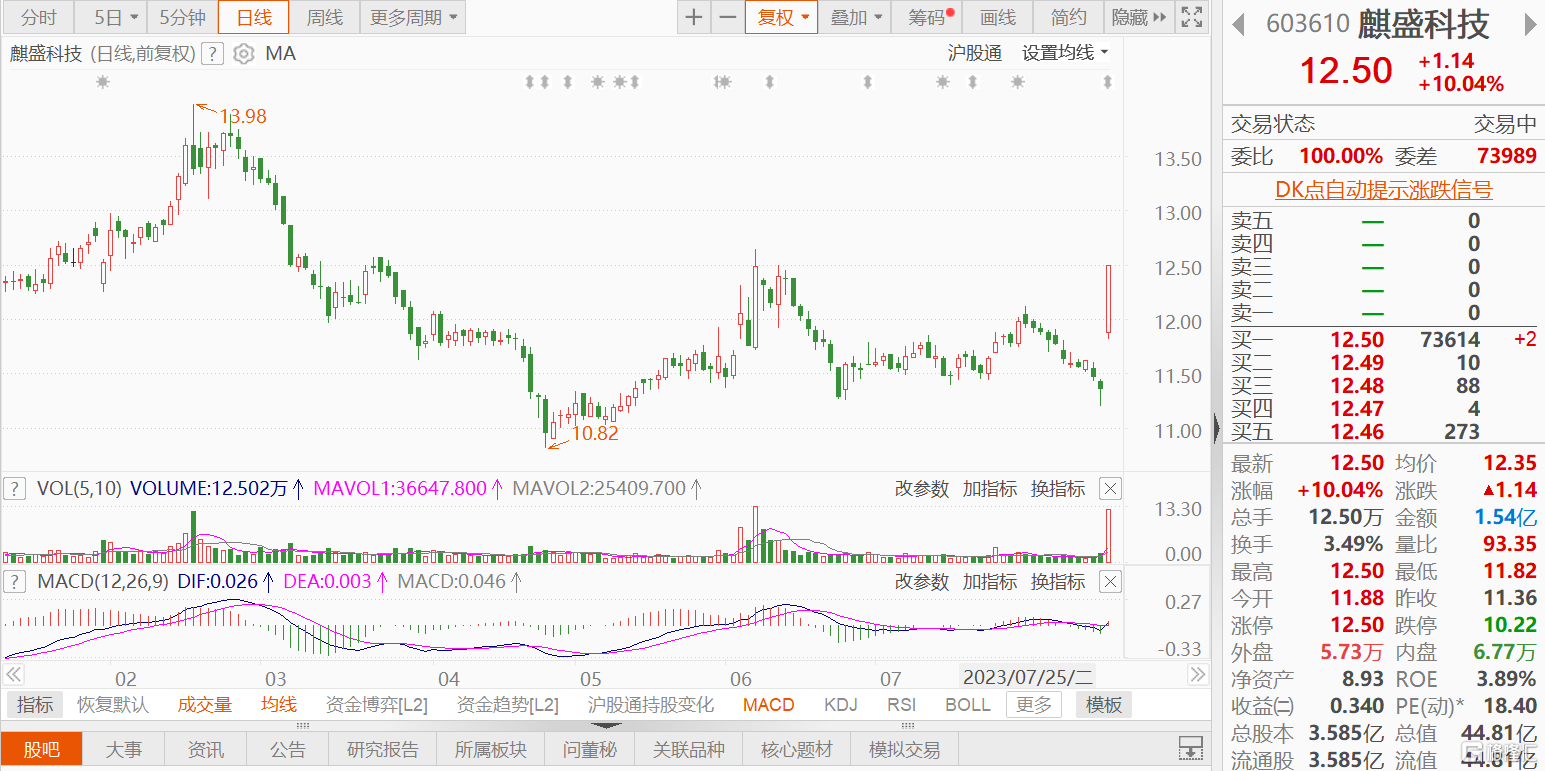Toggle MACD indicator at bottom bar
The image size is (1545, 771).
(x=768, y=705)
